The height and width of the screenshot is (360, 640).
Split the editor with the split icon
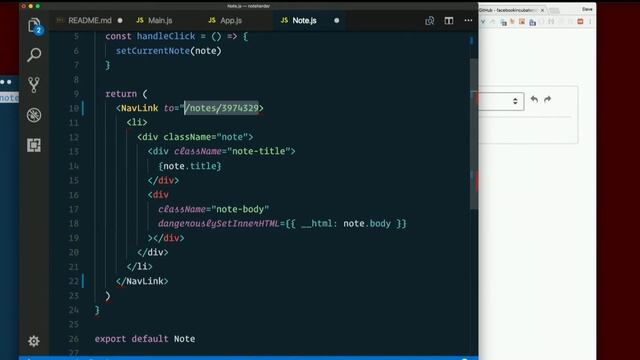(x=449, y=20)
